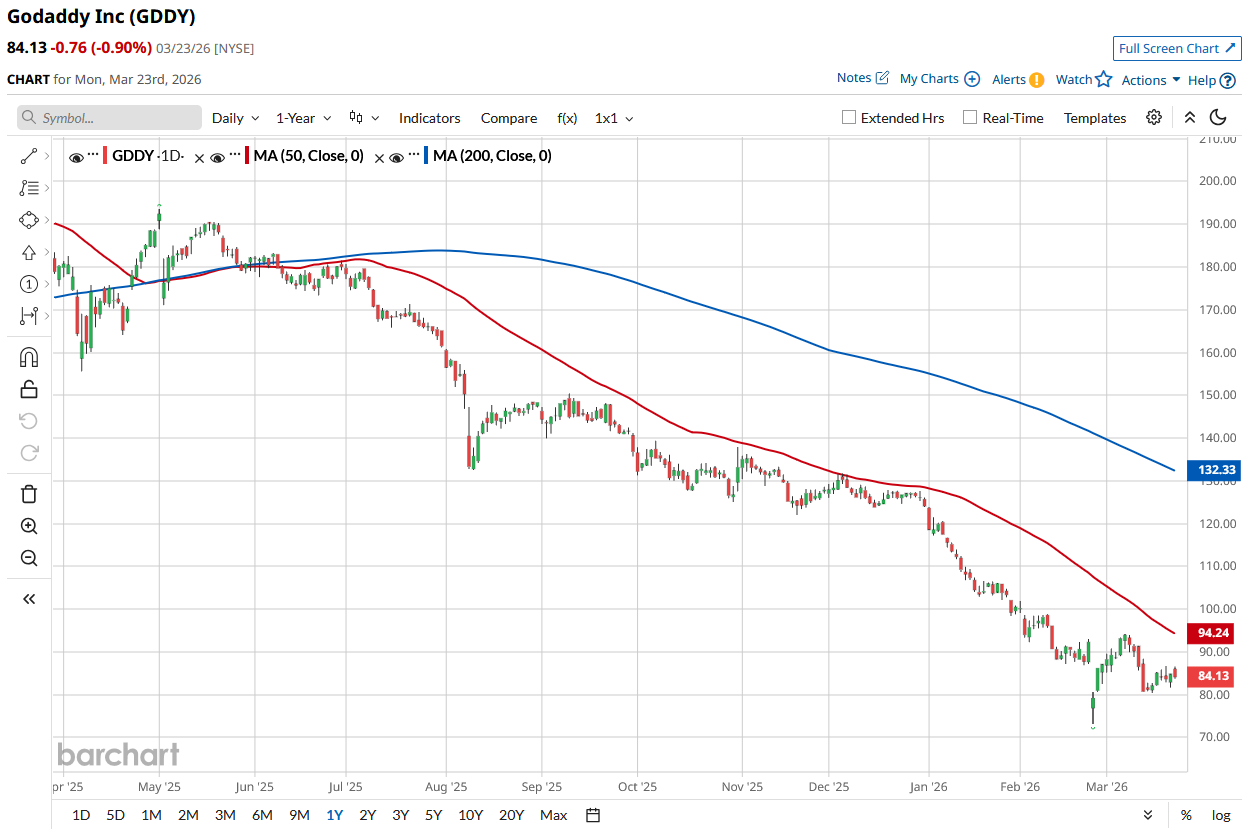Screen dimensions: 1248x829
Task: Click the lock drawings padlock icon
Action: (28, 389)
